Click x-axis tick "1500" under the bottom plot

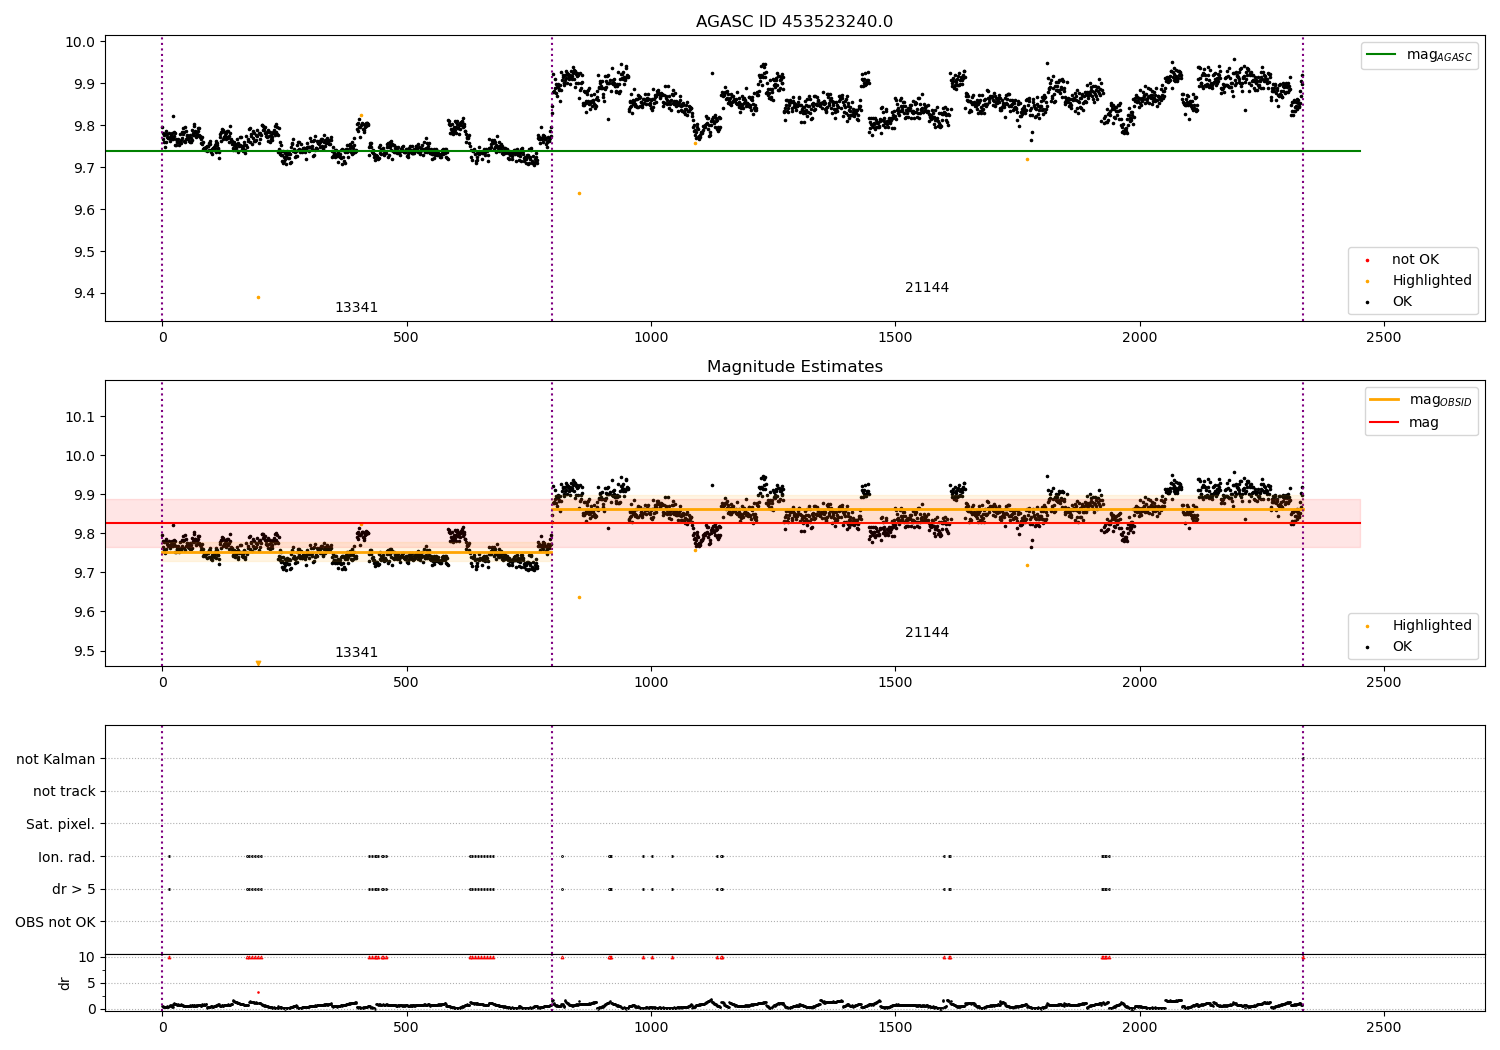tap(895, 1028)
